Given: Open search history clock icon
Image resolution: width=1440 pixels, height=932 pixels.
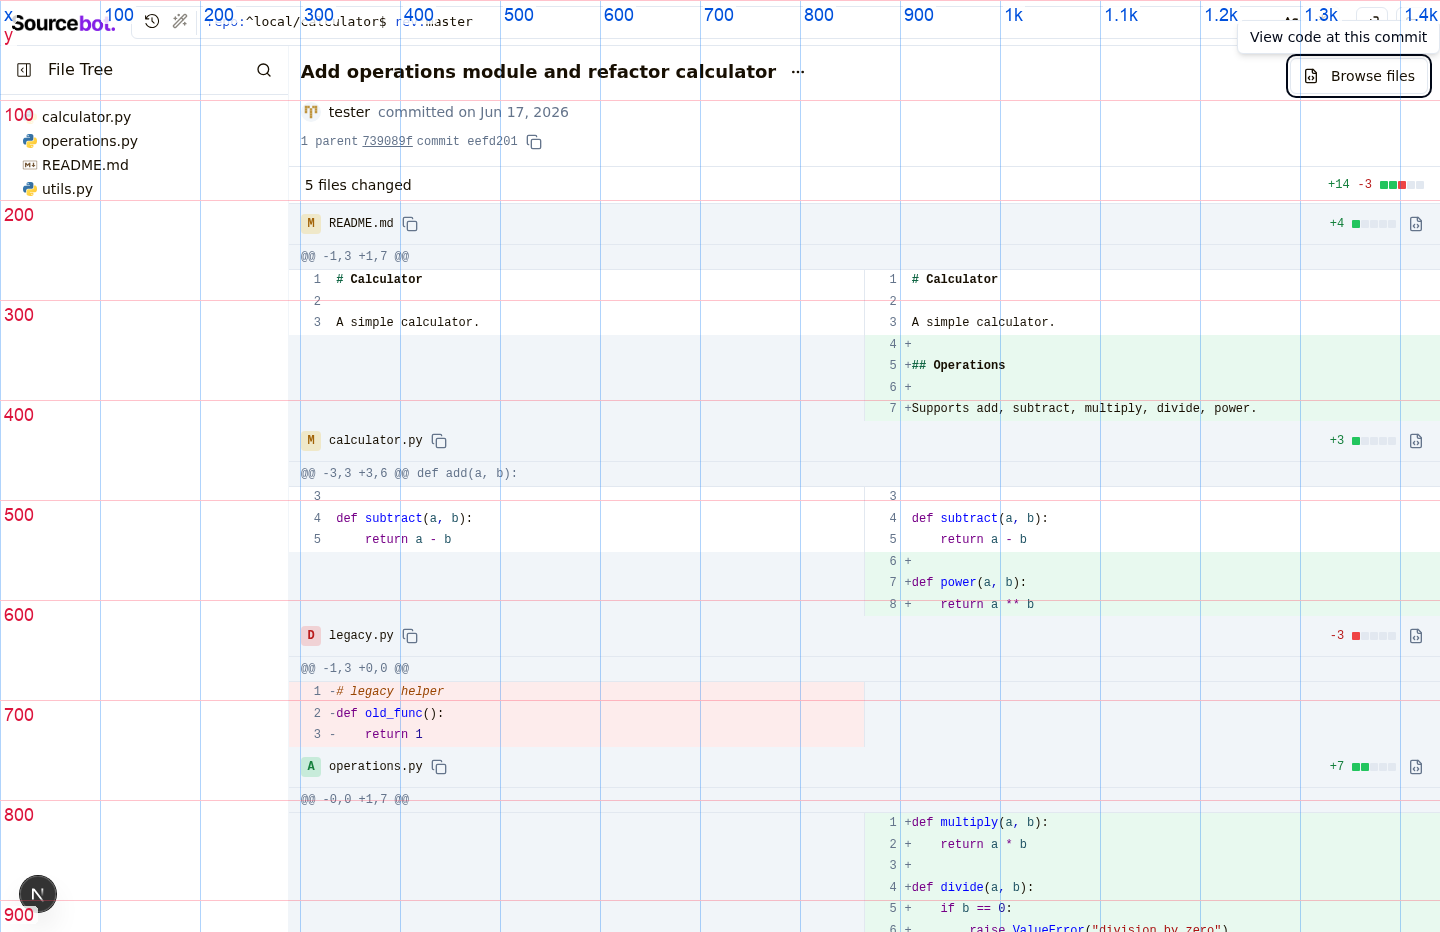Looking at the screenshot, I should (x=152, y=21).
